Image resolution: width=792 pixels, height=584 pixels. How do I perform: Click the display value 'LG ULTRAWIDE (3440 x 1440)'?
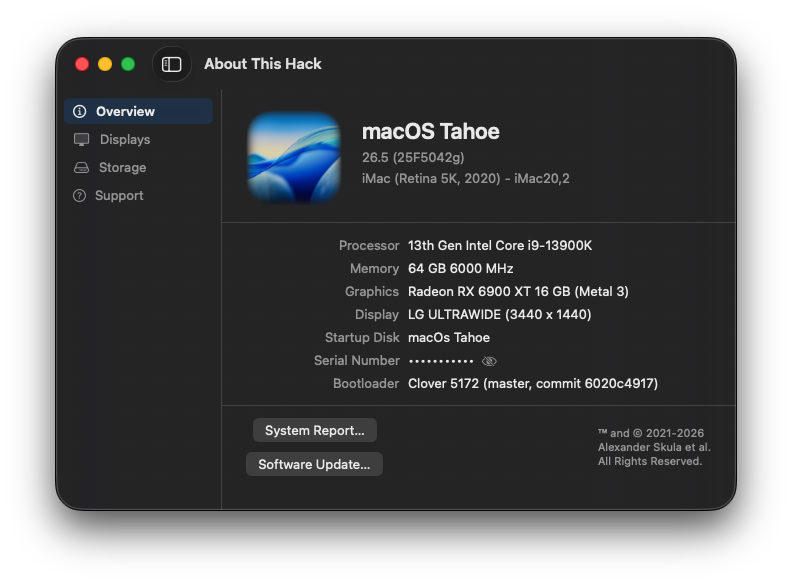[x=500, y=314]
